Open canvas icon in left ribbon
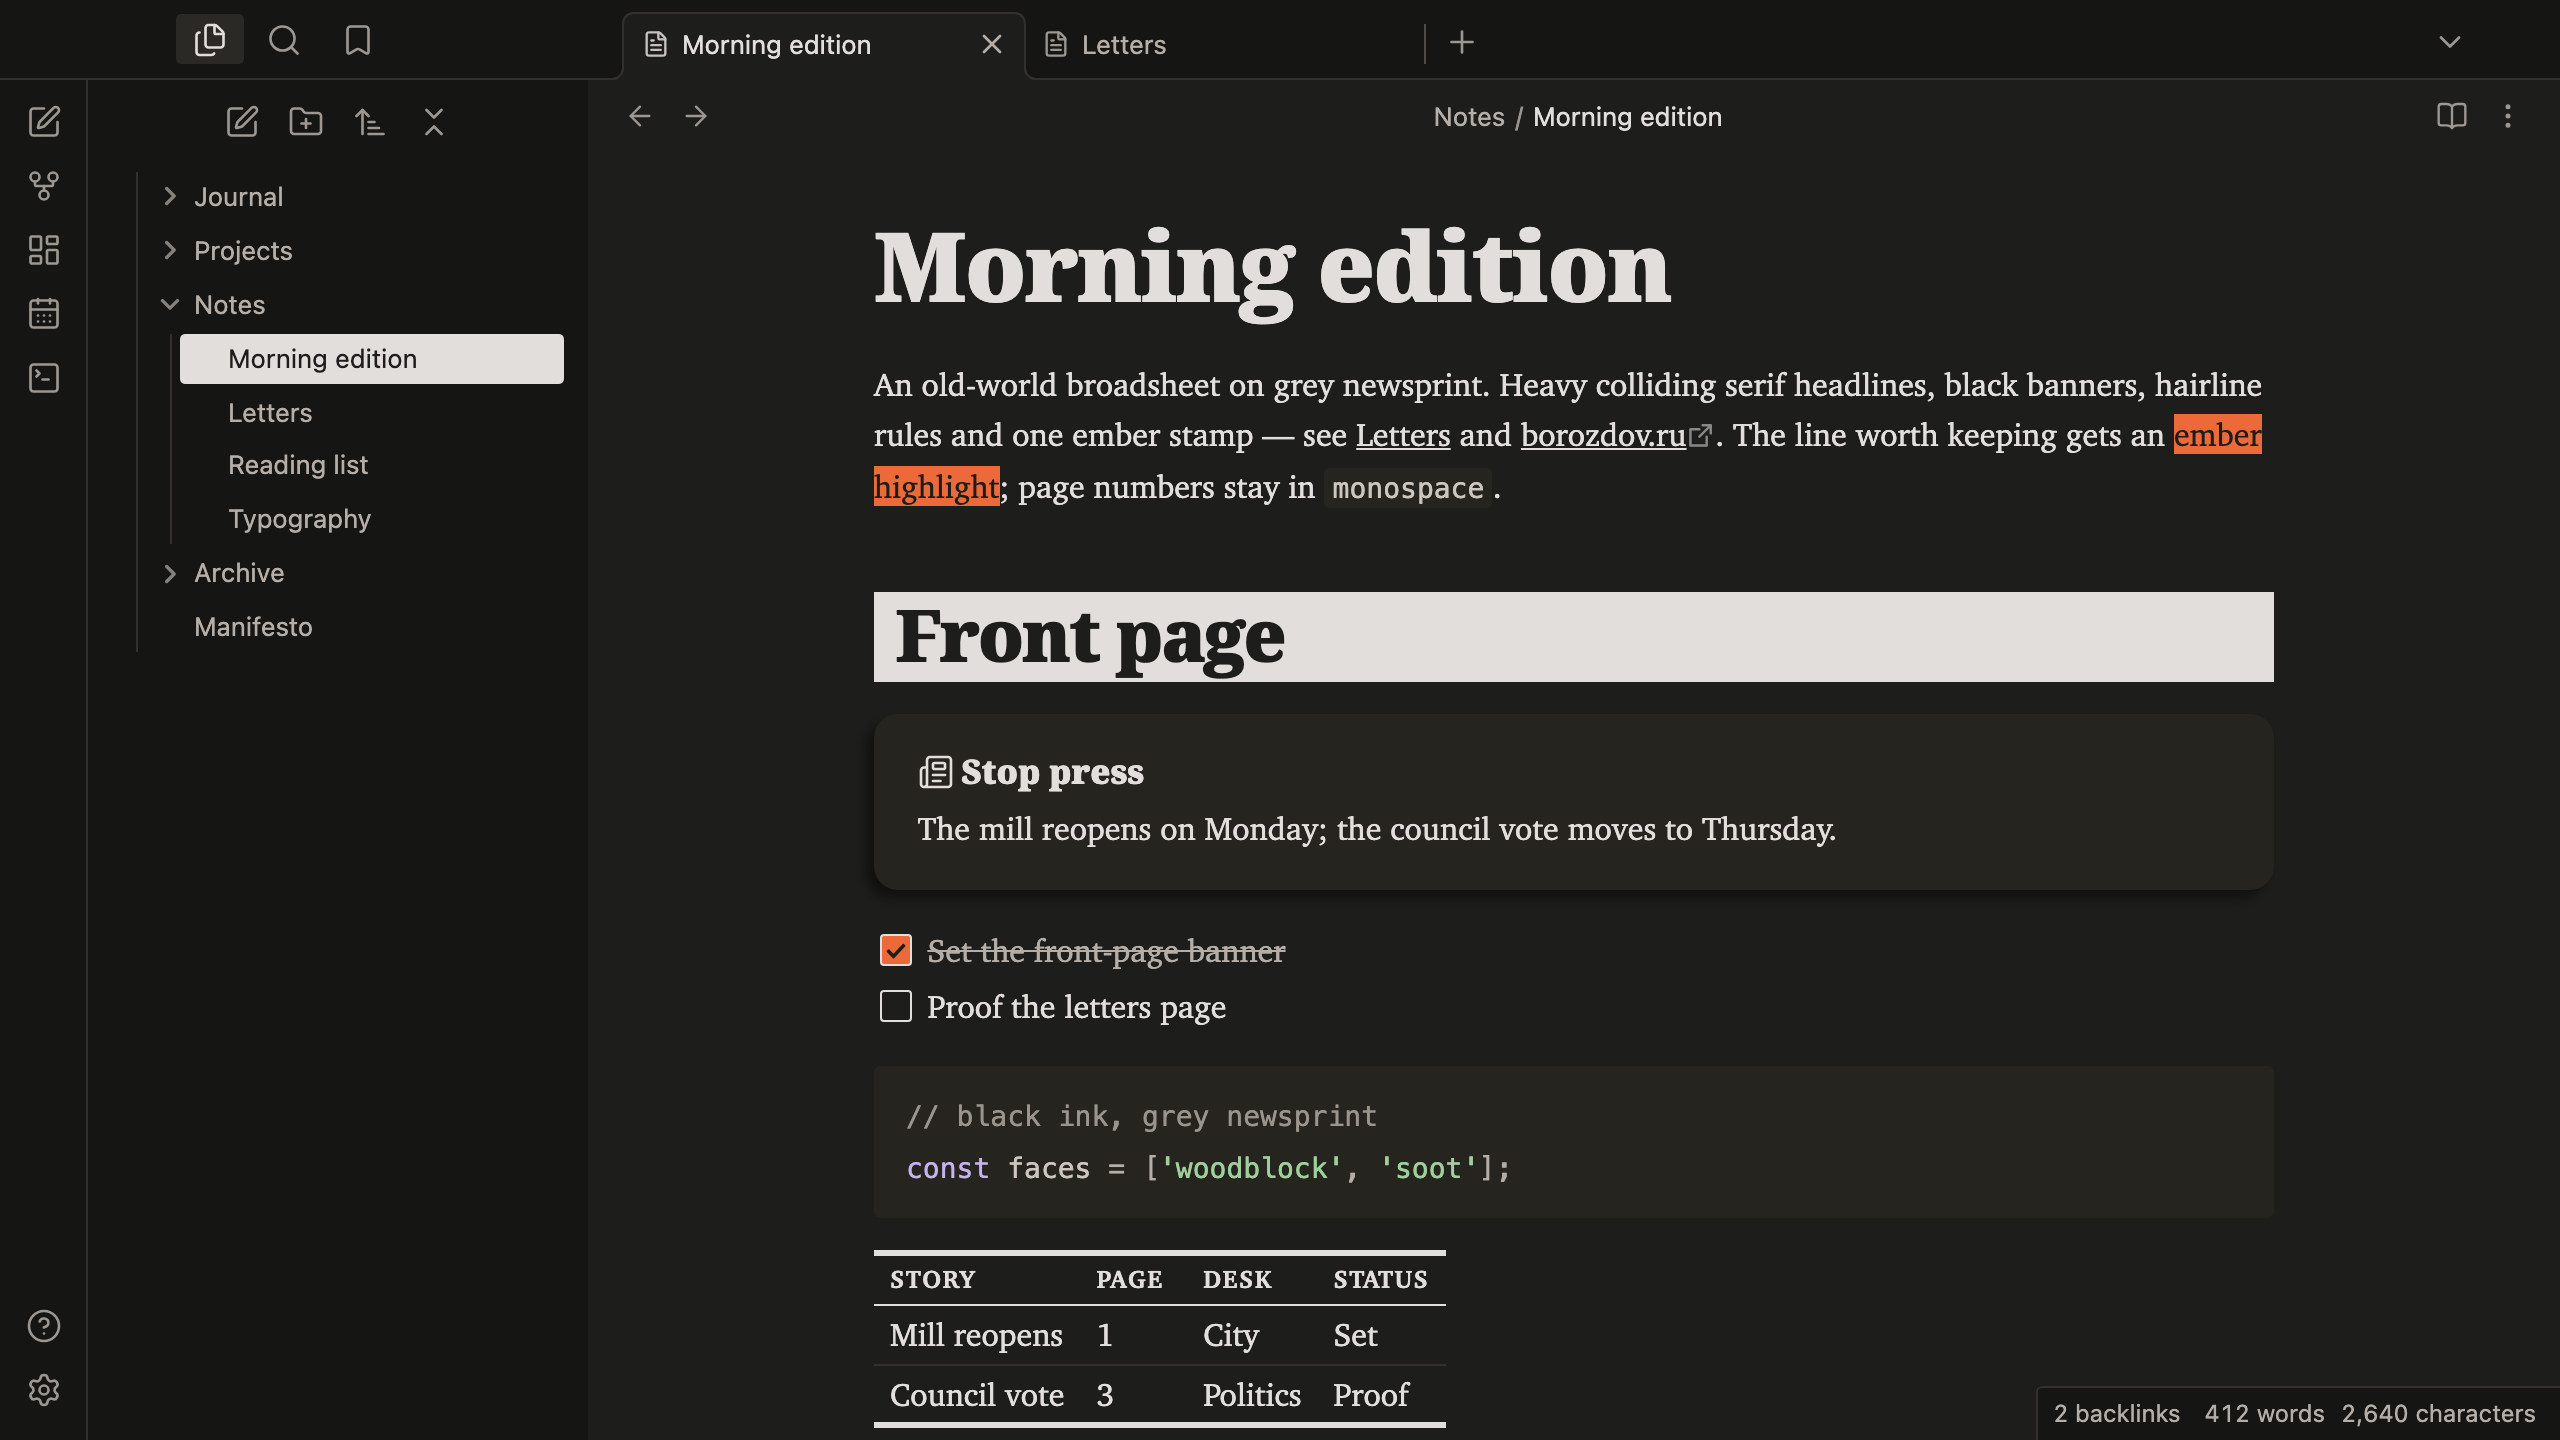The width and height of the screenshot is (2560, 1440). pos(44,250)
